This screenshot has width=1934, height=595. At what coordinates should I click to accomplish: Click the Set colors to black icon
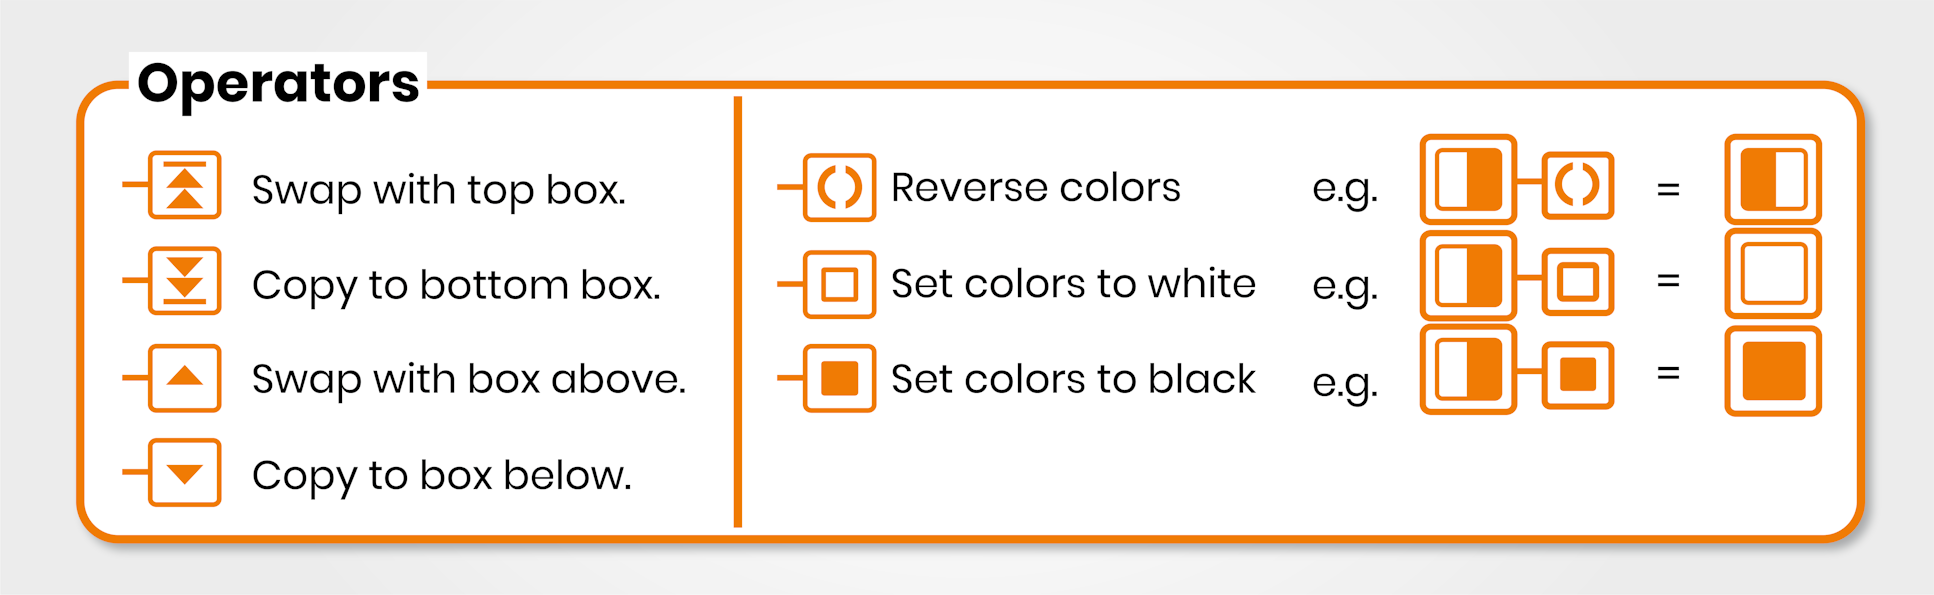(839, 378)
